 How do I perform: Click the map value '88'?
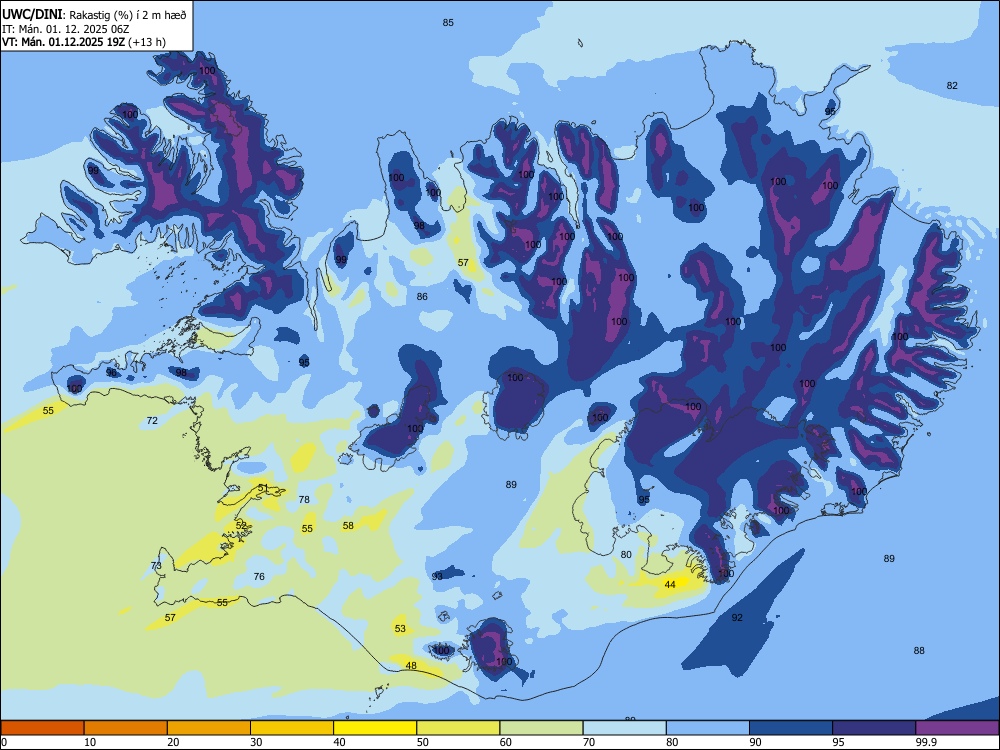pos(919,651)
